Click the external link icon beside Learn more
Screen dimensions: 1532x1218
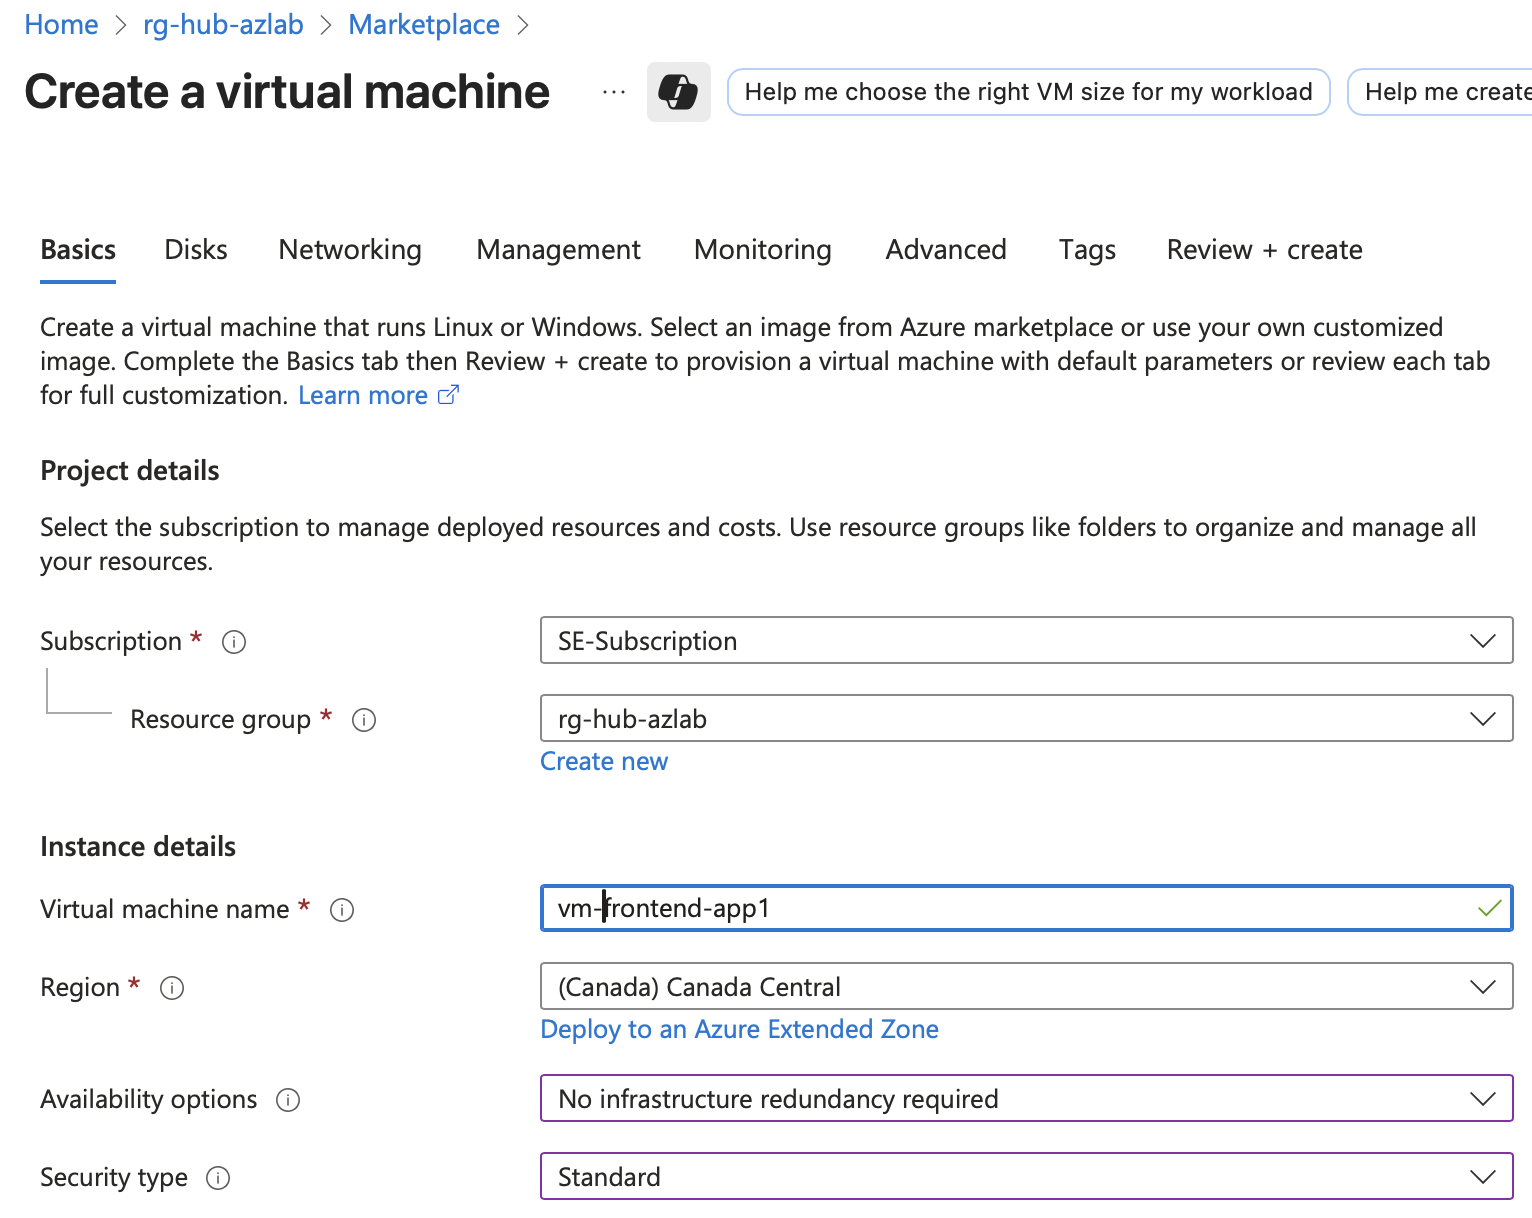[x=449, y=395]
